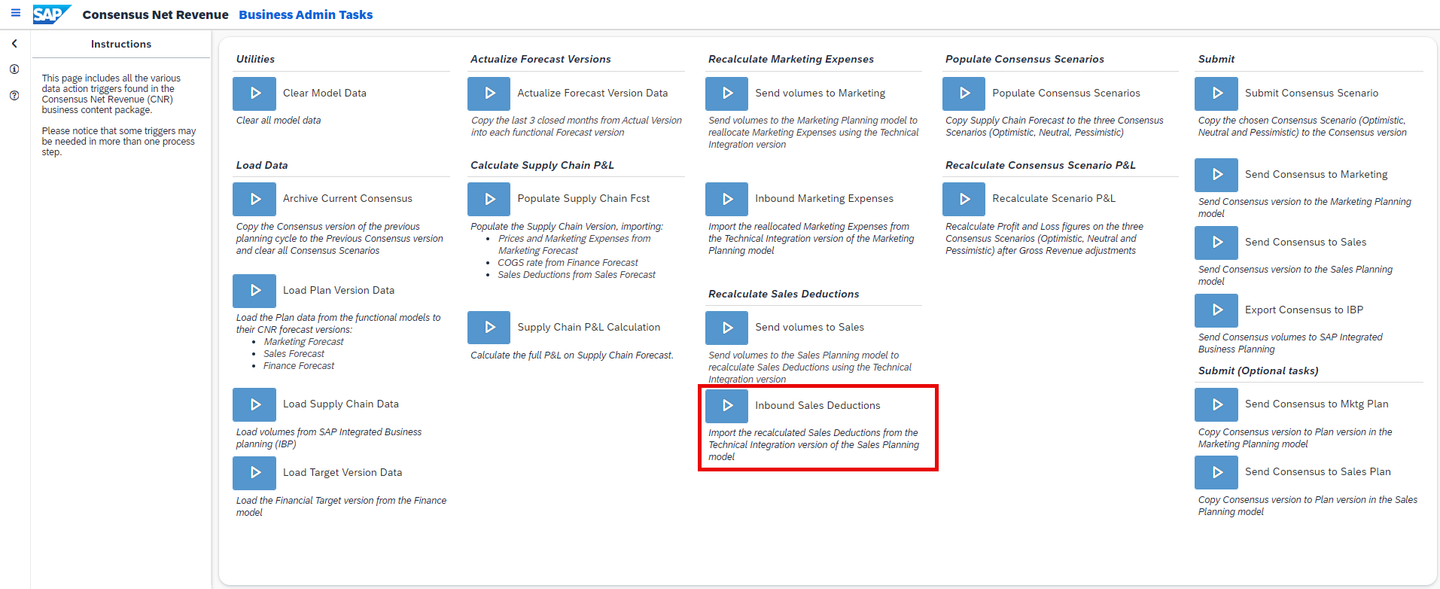Run the Populate Supply Chain Fcst trigger
The image size is (1440, 589).
(x=489, y=199)
